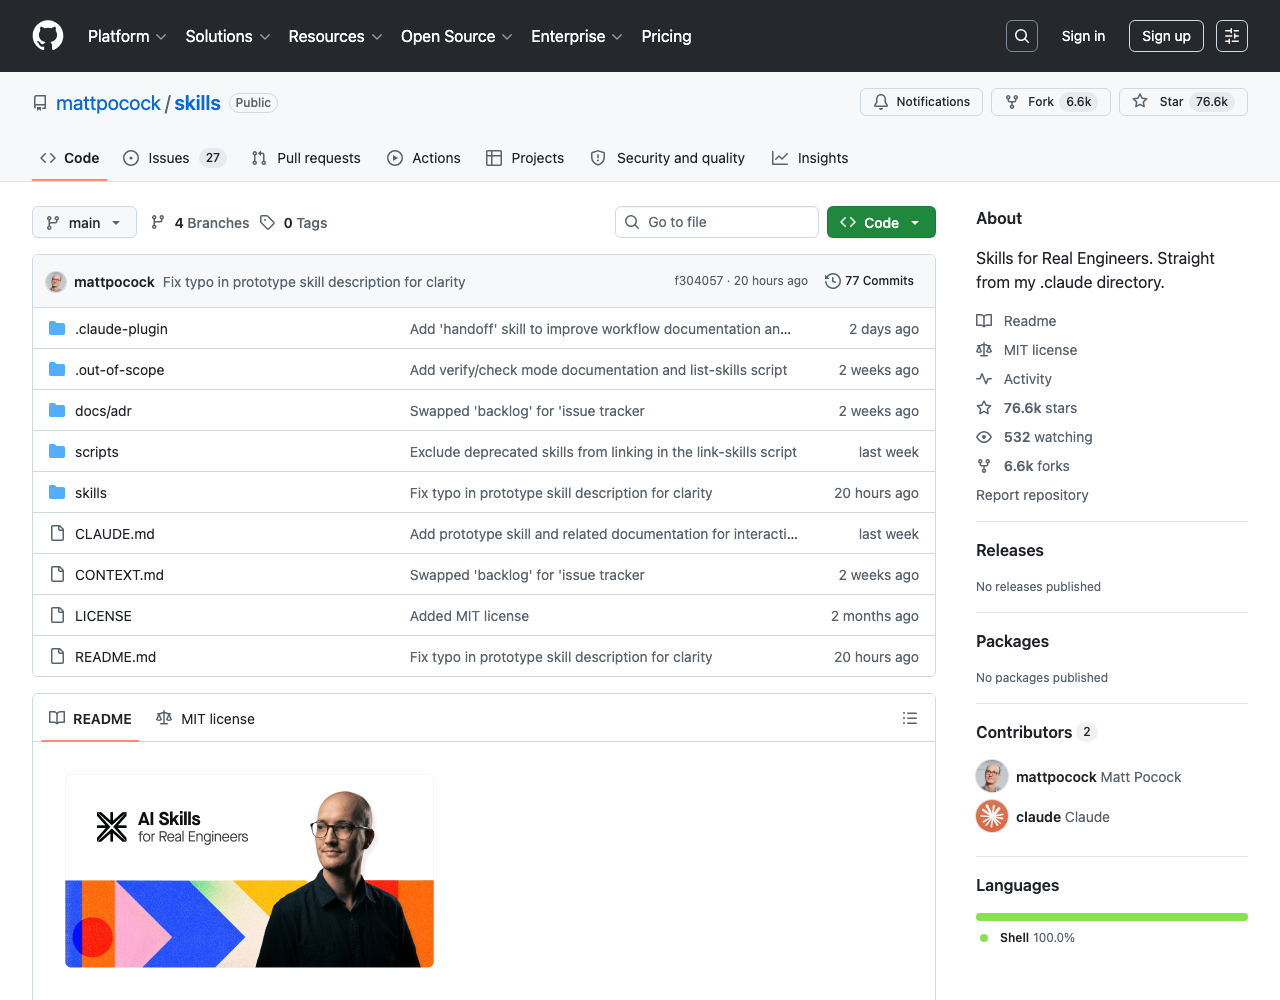
Task: Click the README.md file icon
Action: click(57, 657)
